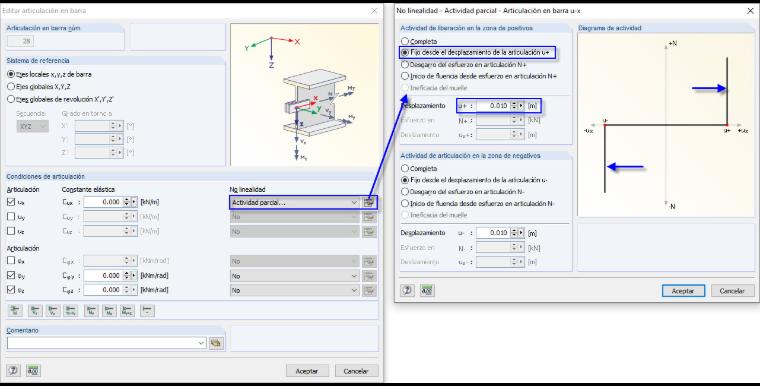Click the spinner on u+ displacement field
Screen dimensions: 760x386
[x=514, y=105]
